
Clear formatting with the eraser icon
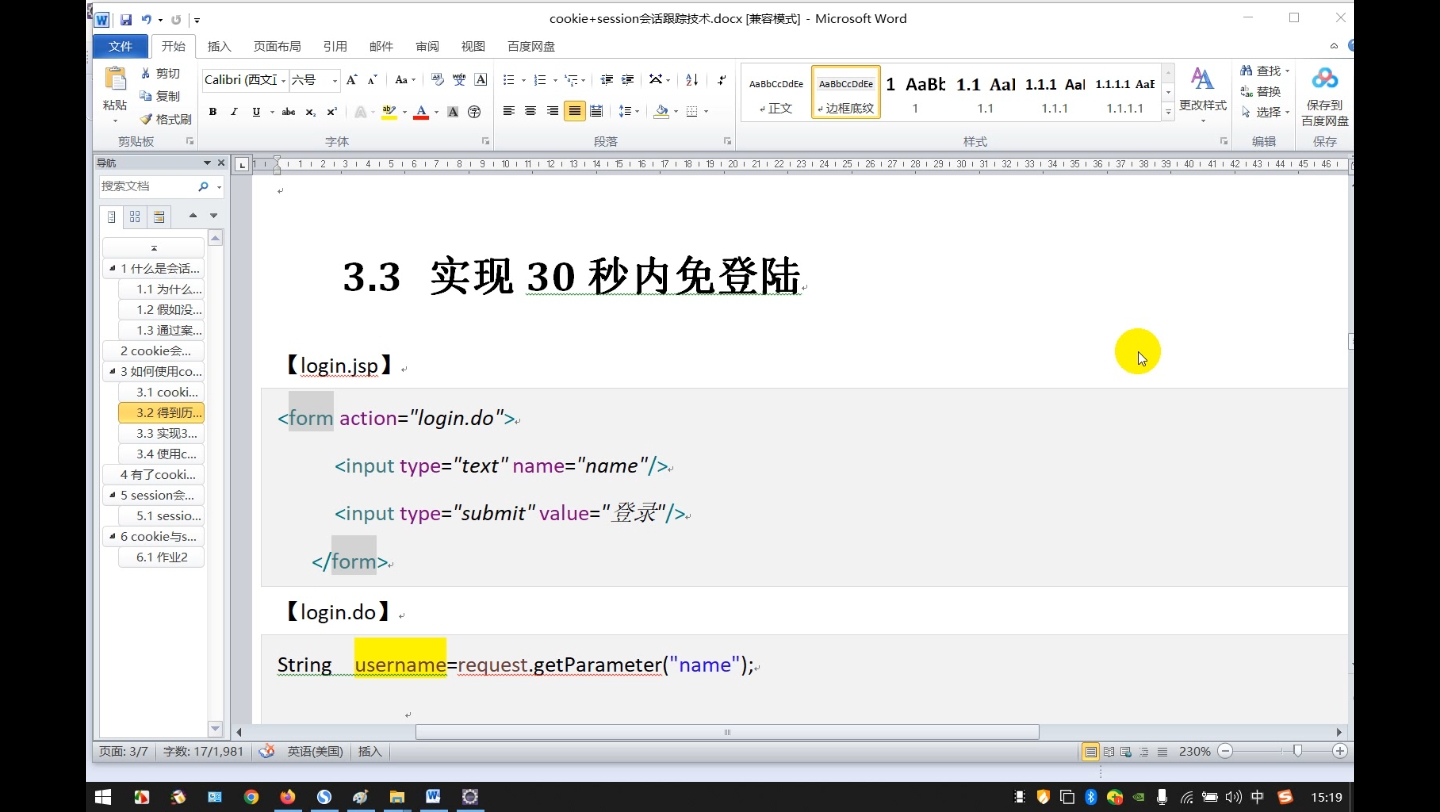tap(437, 80)
